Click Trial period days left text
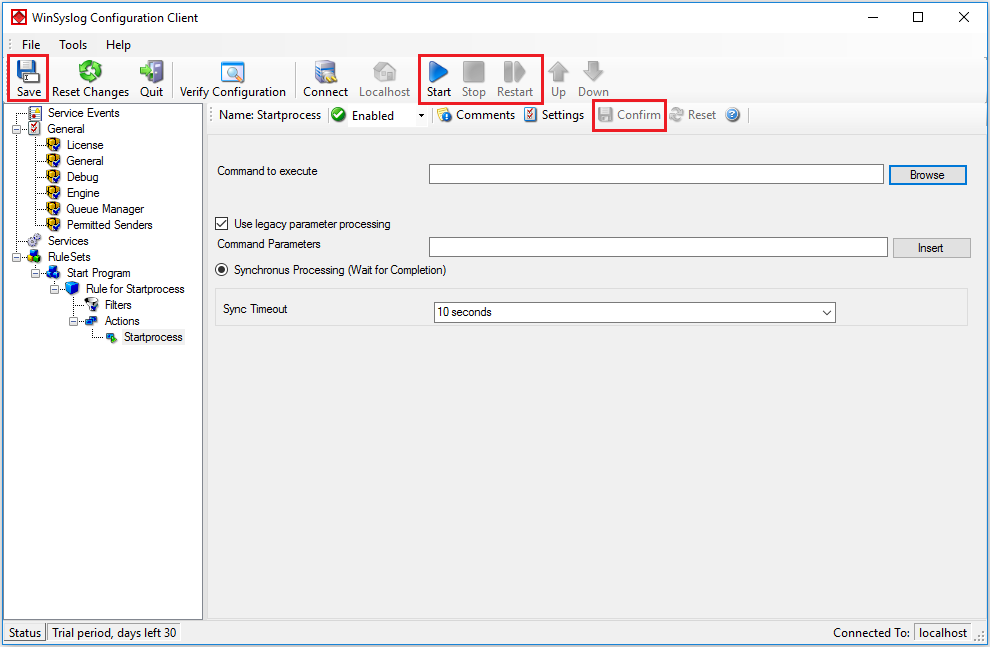 pos(114,632)
